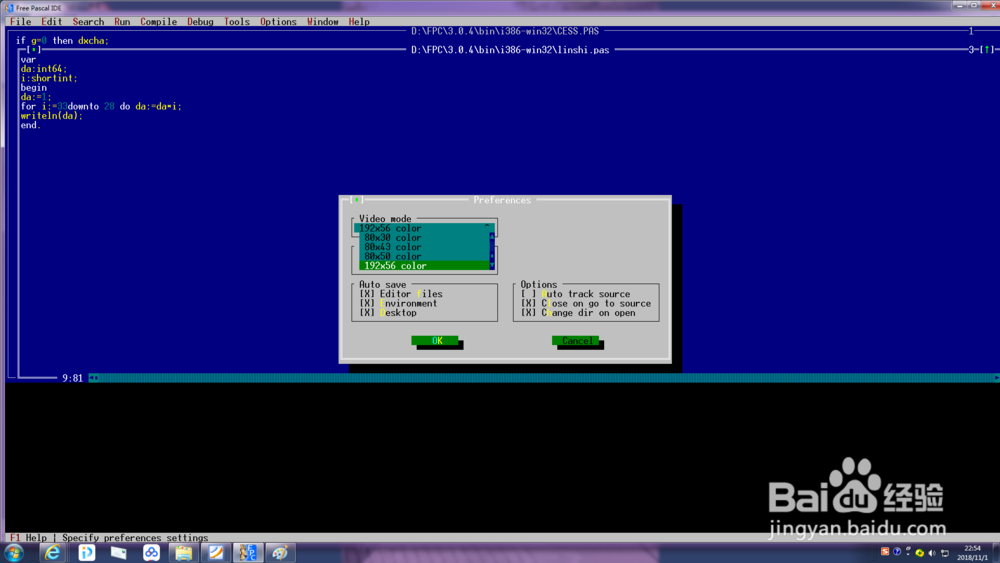Click green-yellow circular tray icon
The width and height of the screenshot is (1000, 563).
920,553
